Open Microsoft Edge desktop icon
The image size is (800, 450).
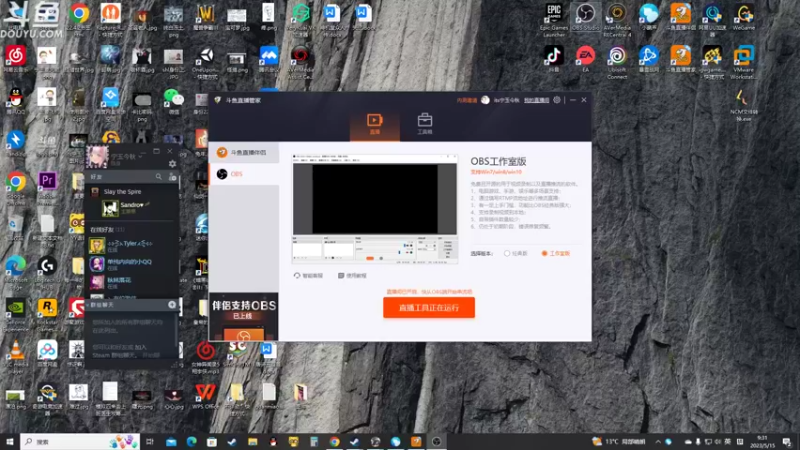click(16, 271)
